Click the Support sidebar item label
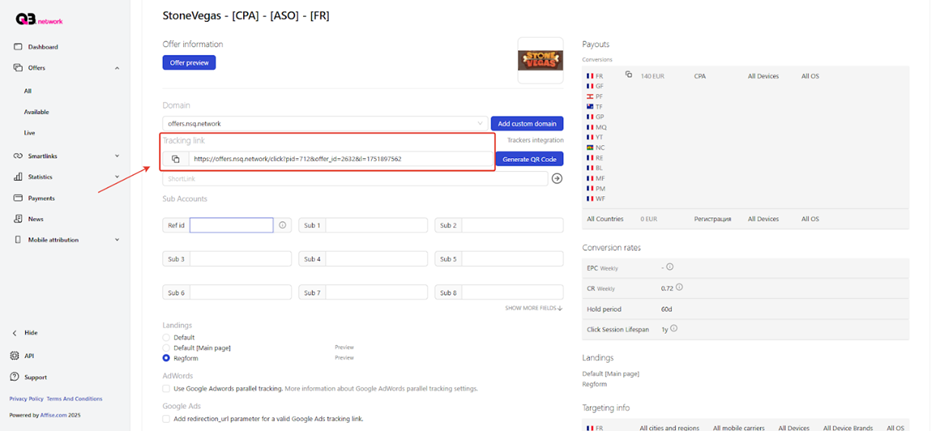This screenshot has width=940, height=431. pos(35,377)
